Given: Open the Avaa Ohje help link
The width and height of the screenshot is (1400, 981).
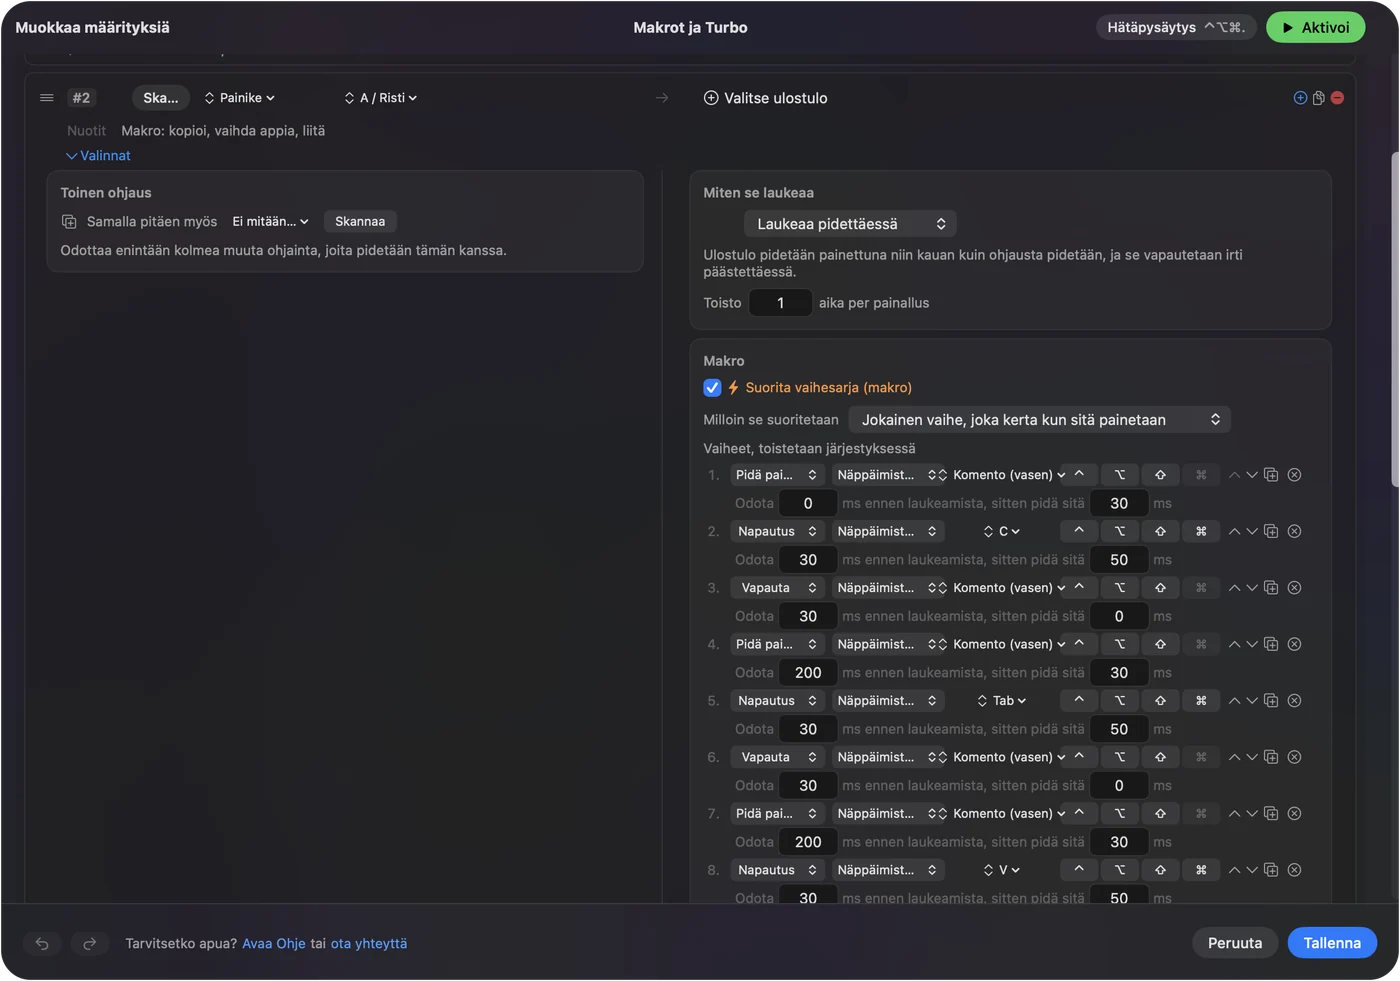Looking at the screenshot, I should coord(274,943).
